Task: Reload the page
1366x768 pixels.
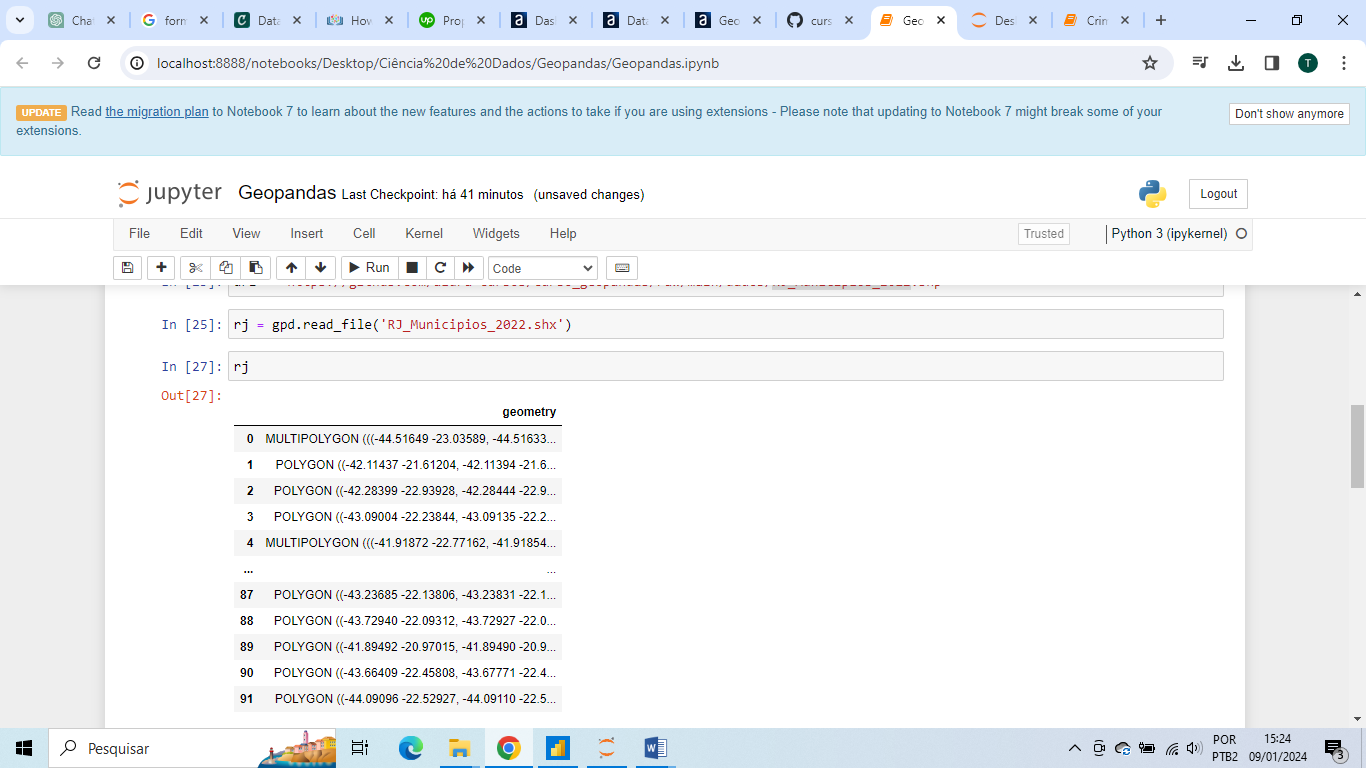Action: (94, 63)
